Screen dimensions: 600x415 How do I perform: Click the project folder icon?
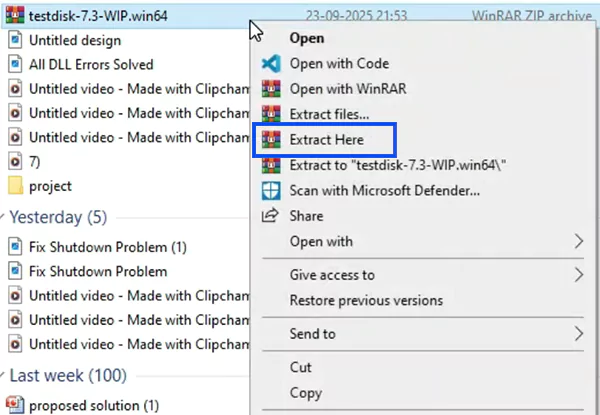click(x=15, y=186)
